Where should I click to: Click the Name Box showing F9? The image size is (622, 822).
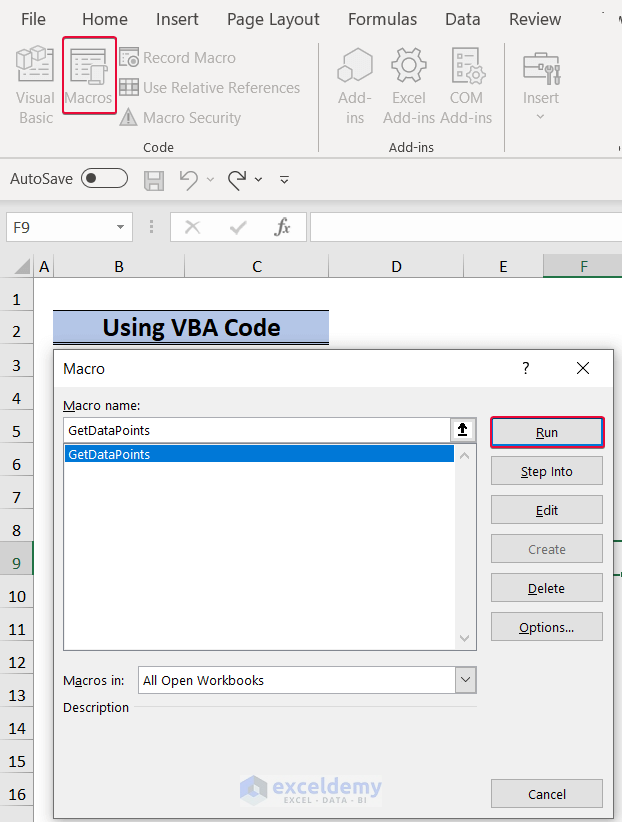coord(69,227)
